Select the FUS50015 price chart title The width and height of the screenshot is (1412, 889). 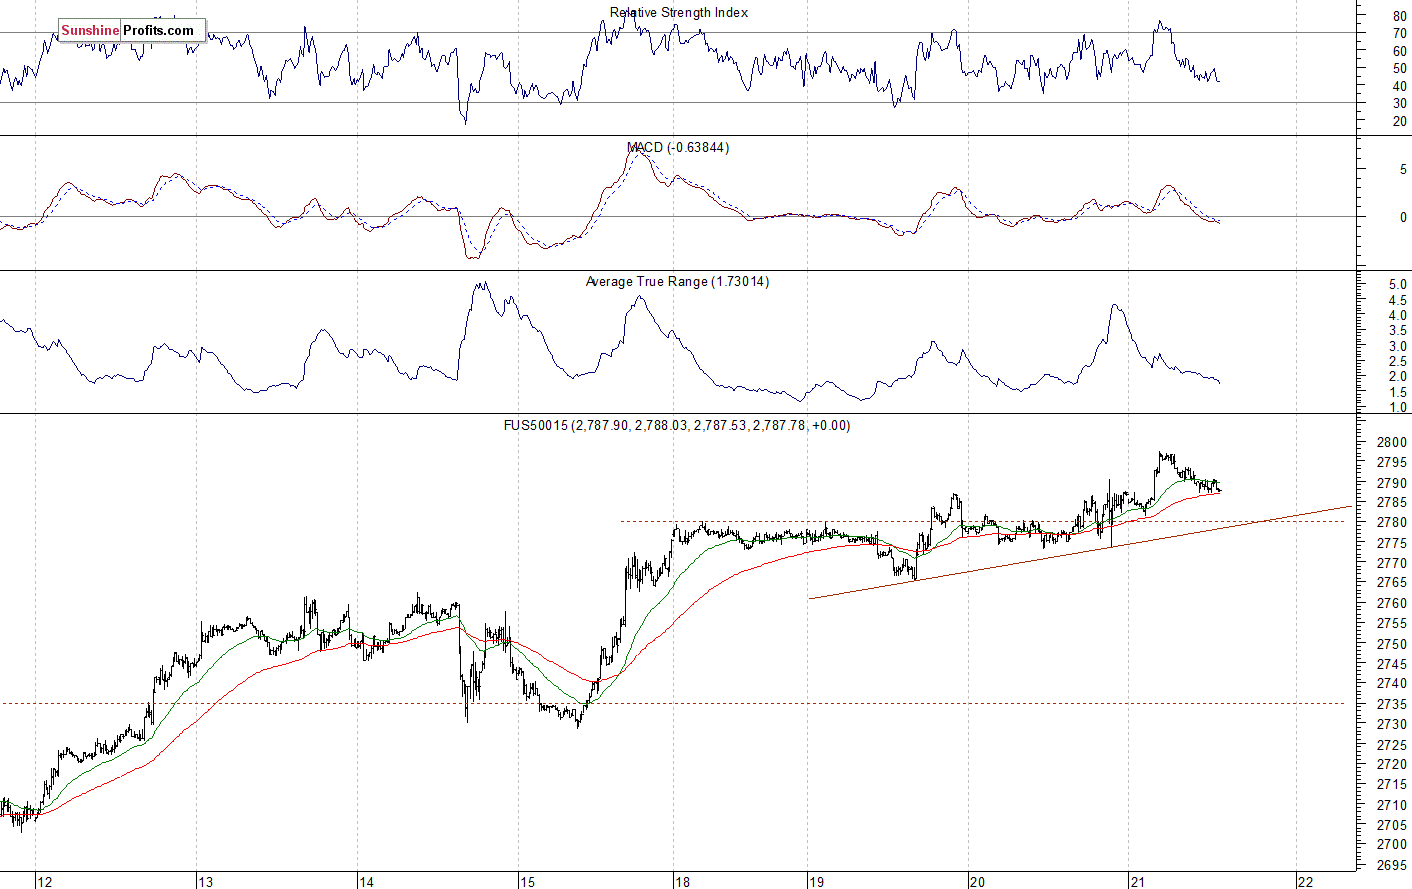coord(677,426)
